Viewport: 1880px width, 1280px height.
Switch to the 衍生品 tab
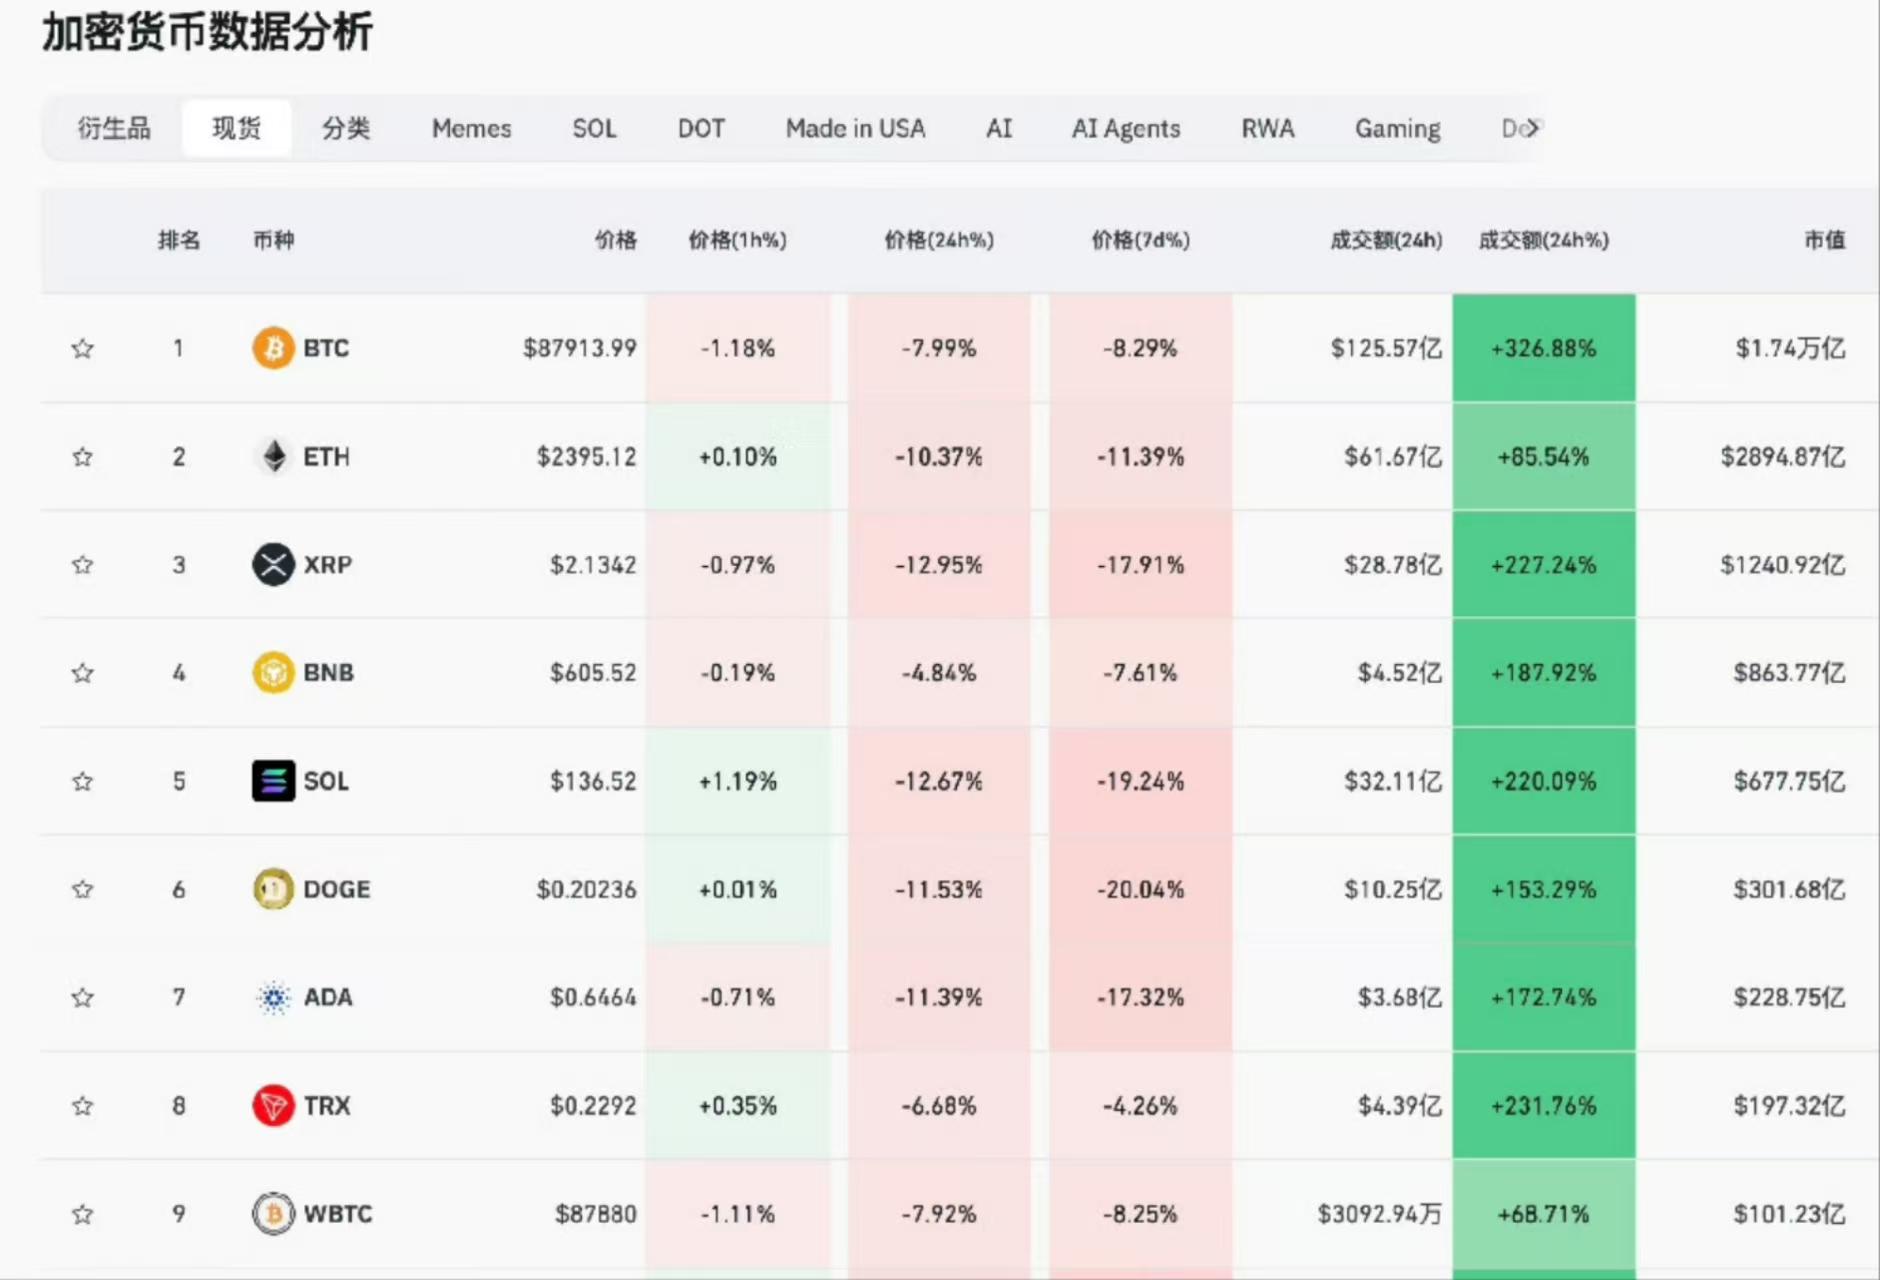click(x=114, y=128)
